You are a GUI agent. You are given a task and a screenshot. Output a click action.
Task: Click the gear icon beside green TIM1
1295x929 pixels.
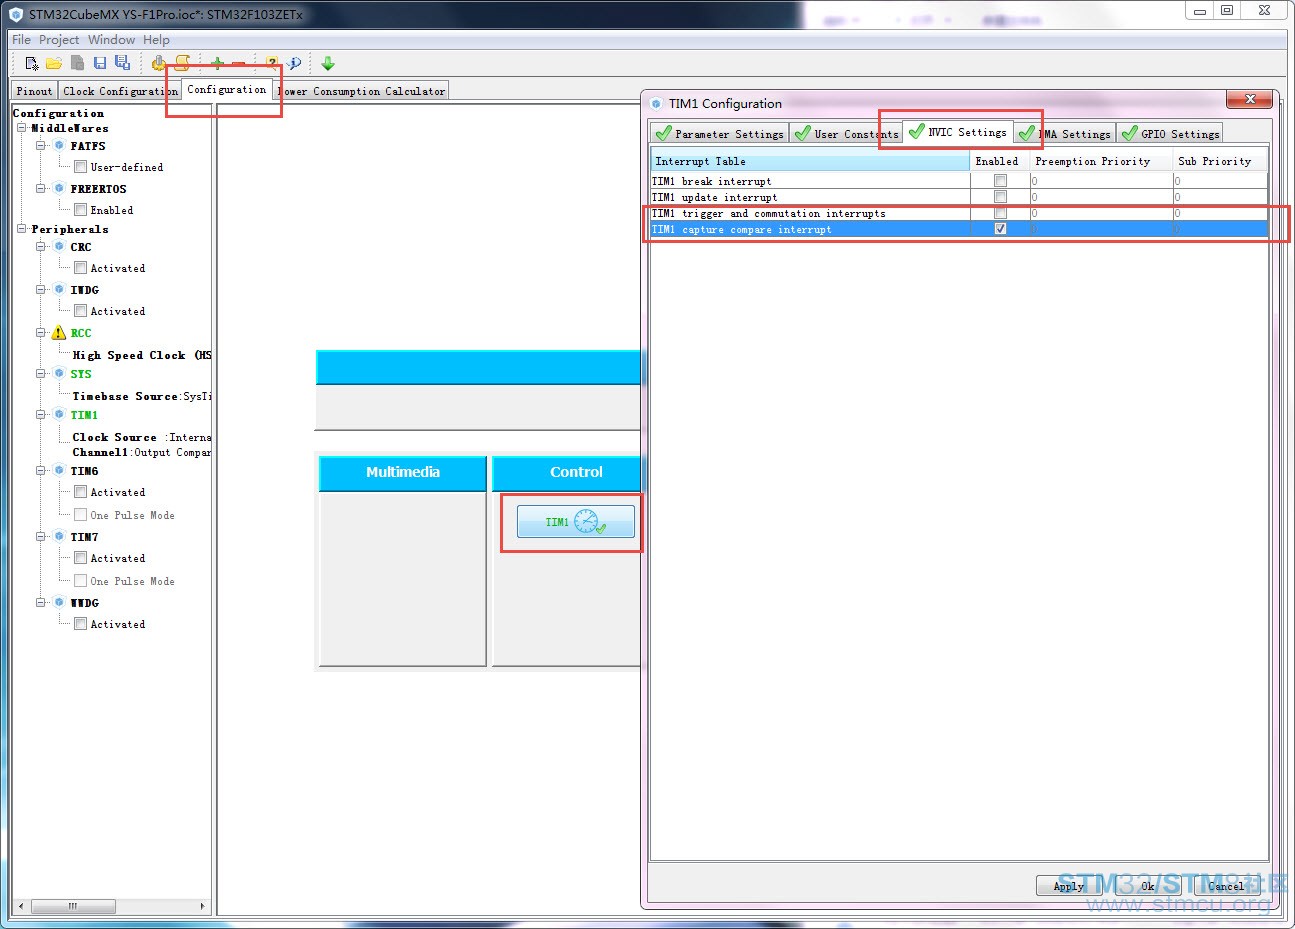point(59,415)
